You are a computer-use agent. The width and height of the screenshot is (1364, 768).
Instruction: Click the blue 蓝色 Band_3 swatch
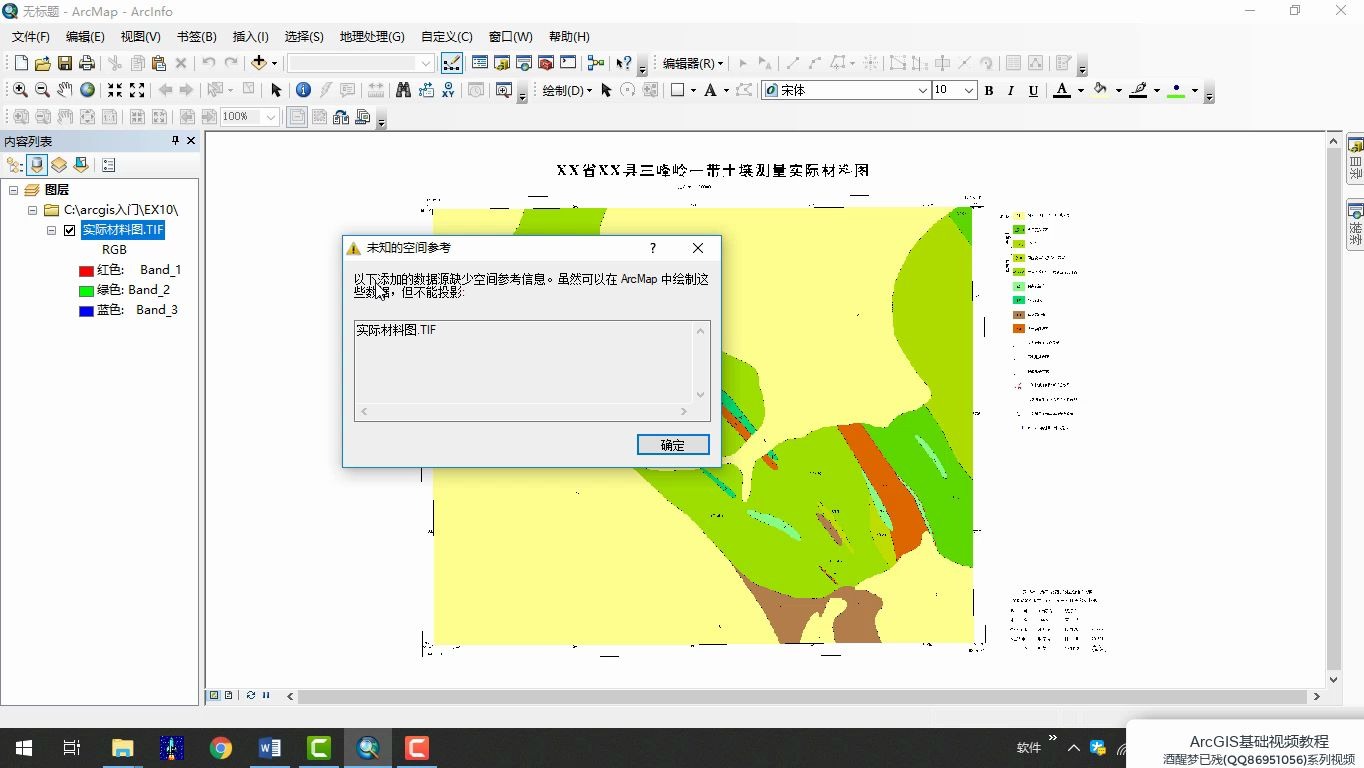86,310
